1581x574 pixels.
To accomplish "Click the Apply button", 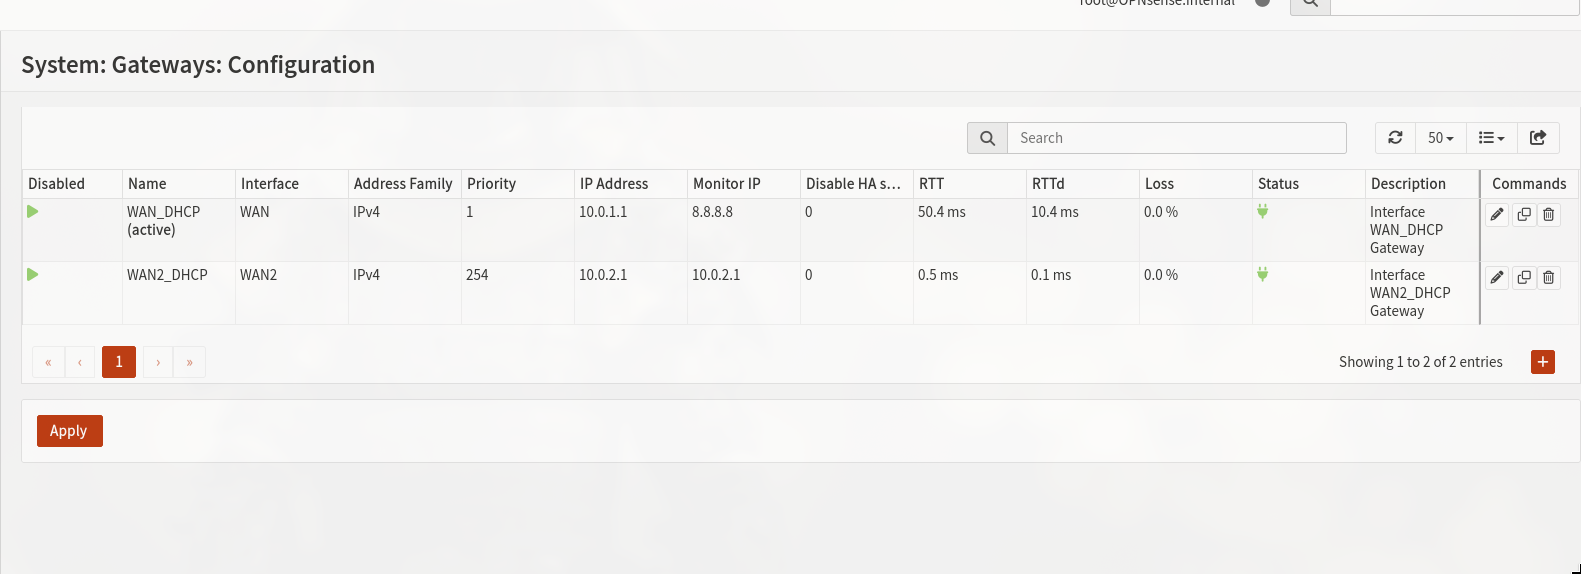I will 70,431.
